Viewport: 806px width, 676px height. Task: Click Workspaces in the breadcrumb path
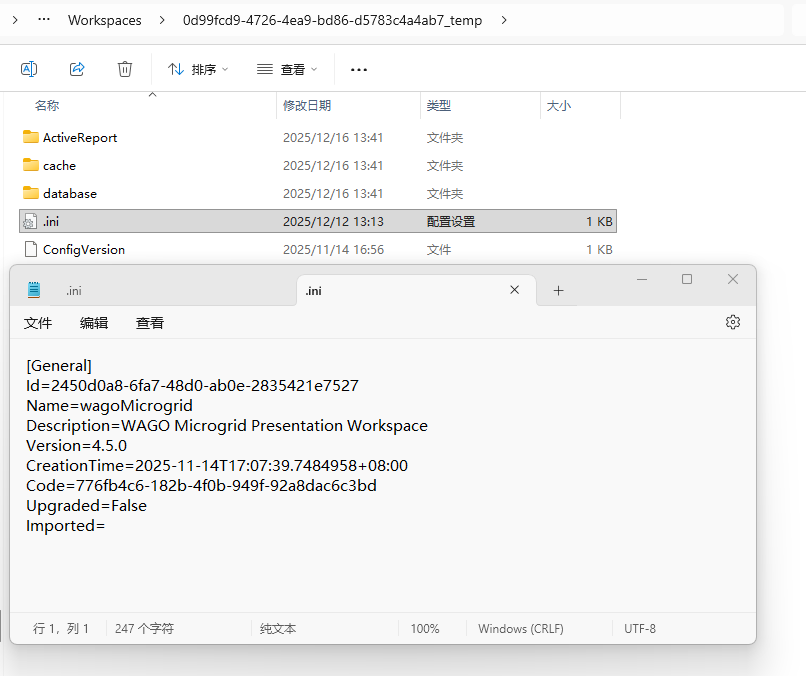[104, 20]
